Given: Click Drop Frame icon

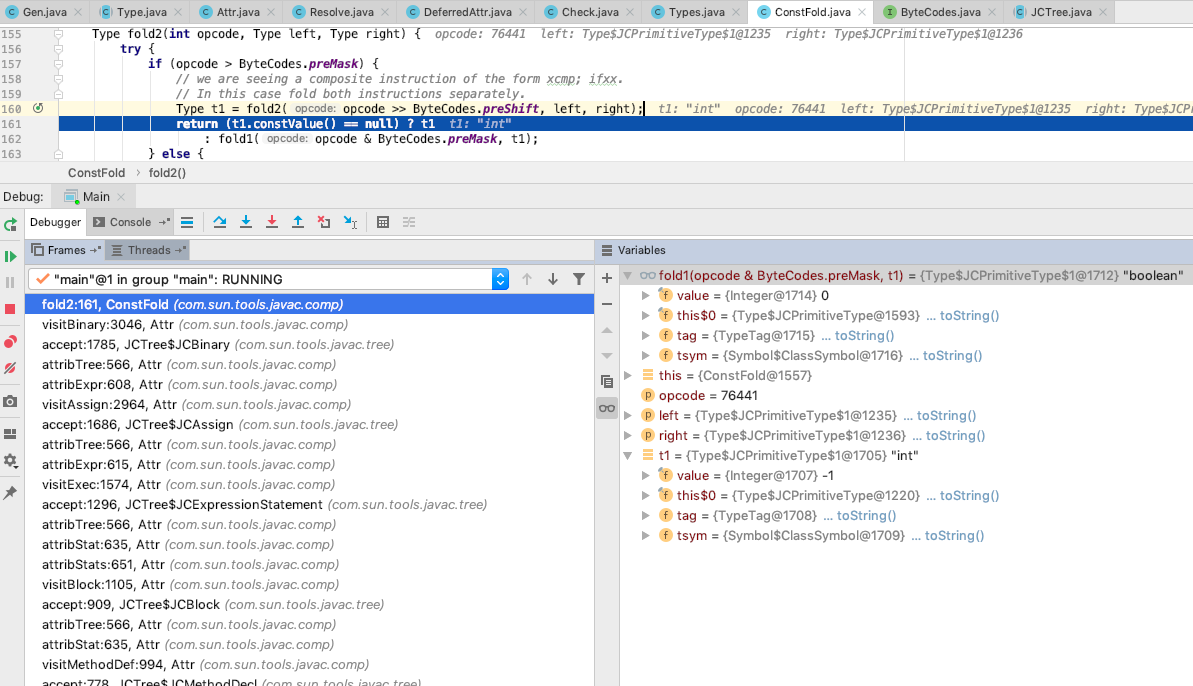Looking at the screenshot, I should click(x=324, y=222).
